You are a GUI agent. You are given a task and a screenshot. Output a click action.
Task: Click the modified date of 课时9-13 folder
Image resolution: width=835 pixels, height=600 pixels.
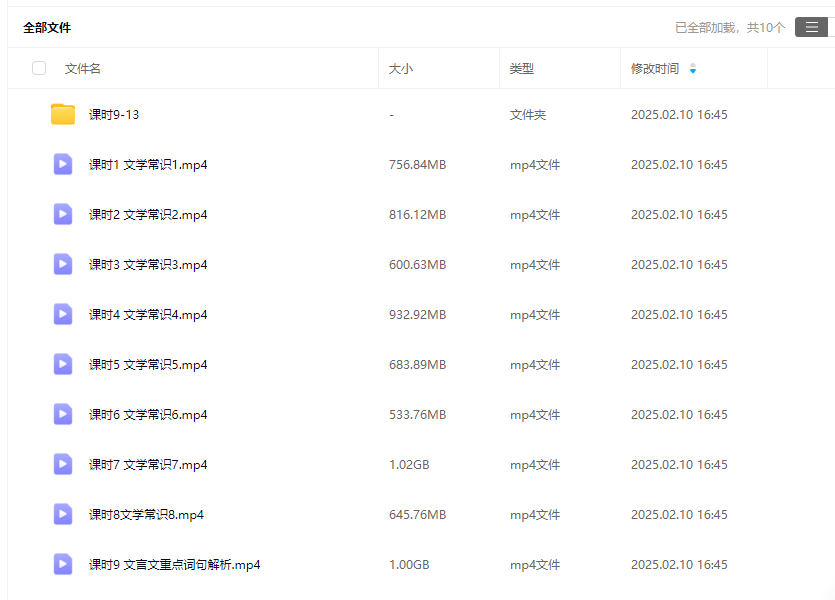tap(679, 115)
